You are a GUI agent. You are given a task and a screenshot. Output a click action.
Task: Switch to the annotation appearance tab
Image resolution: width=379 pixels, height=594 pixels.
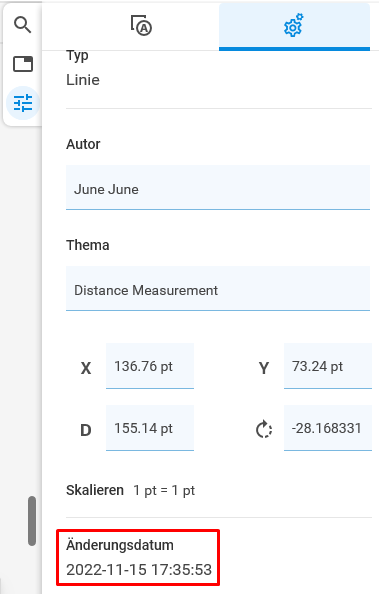coord(141,26)
